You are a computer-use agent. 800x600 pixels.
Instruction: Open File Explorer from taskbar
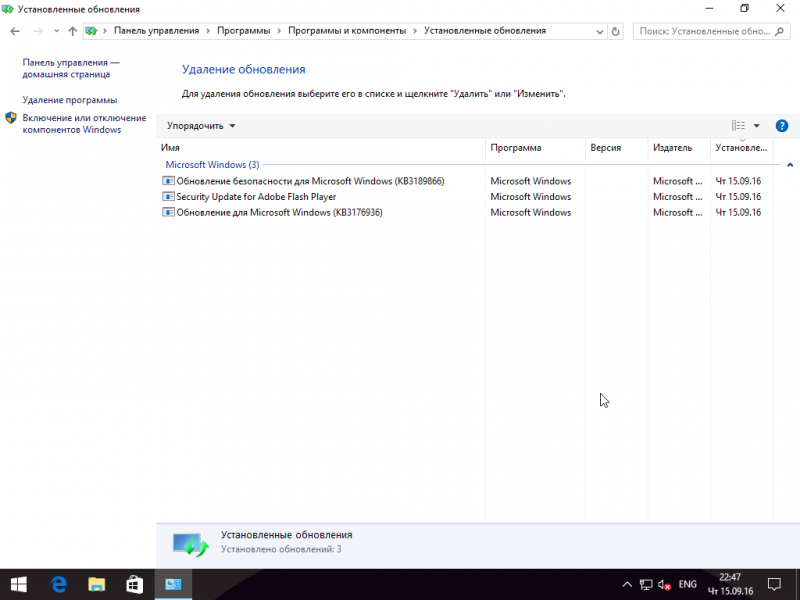(96, 585)
